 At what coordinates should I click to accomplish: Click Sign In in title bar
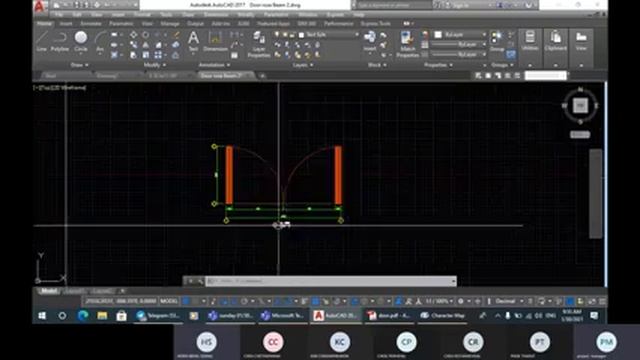[460, 5]
